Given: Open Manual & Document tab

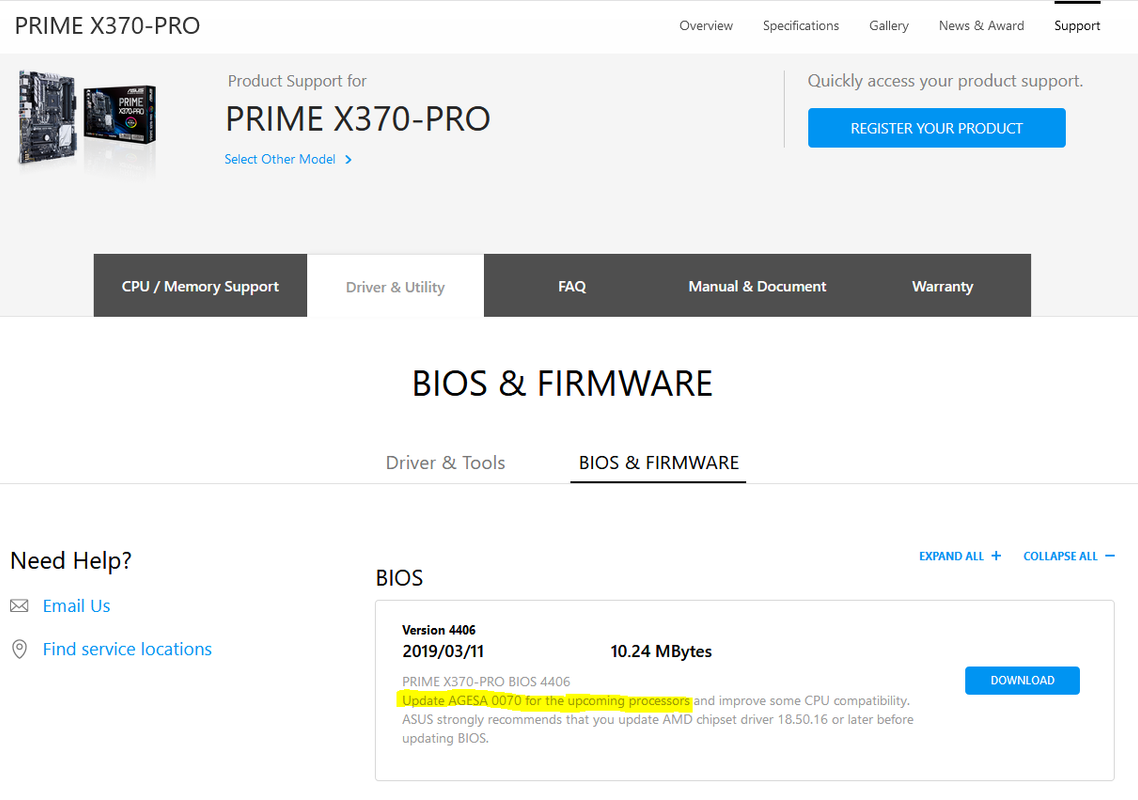Looking at the screenshot, I should click(x=757, y=286).
